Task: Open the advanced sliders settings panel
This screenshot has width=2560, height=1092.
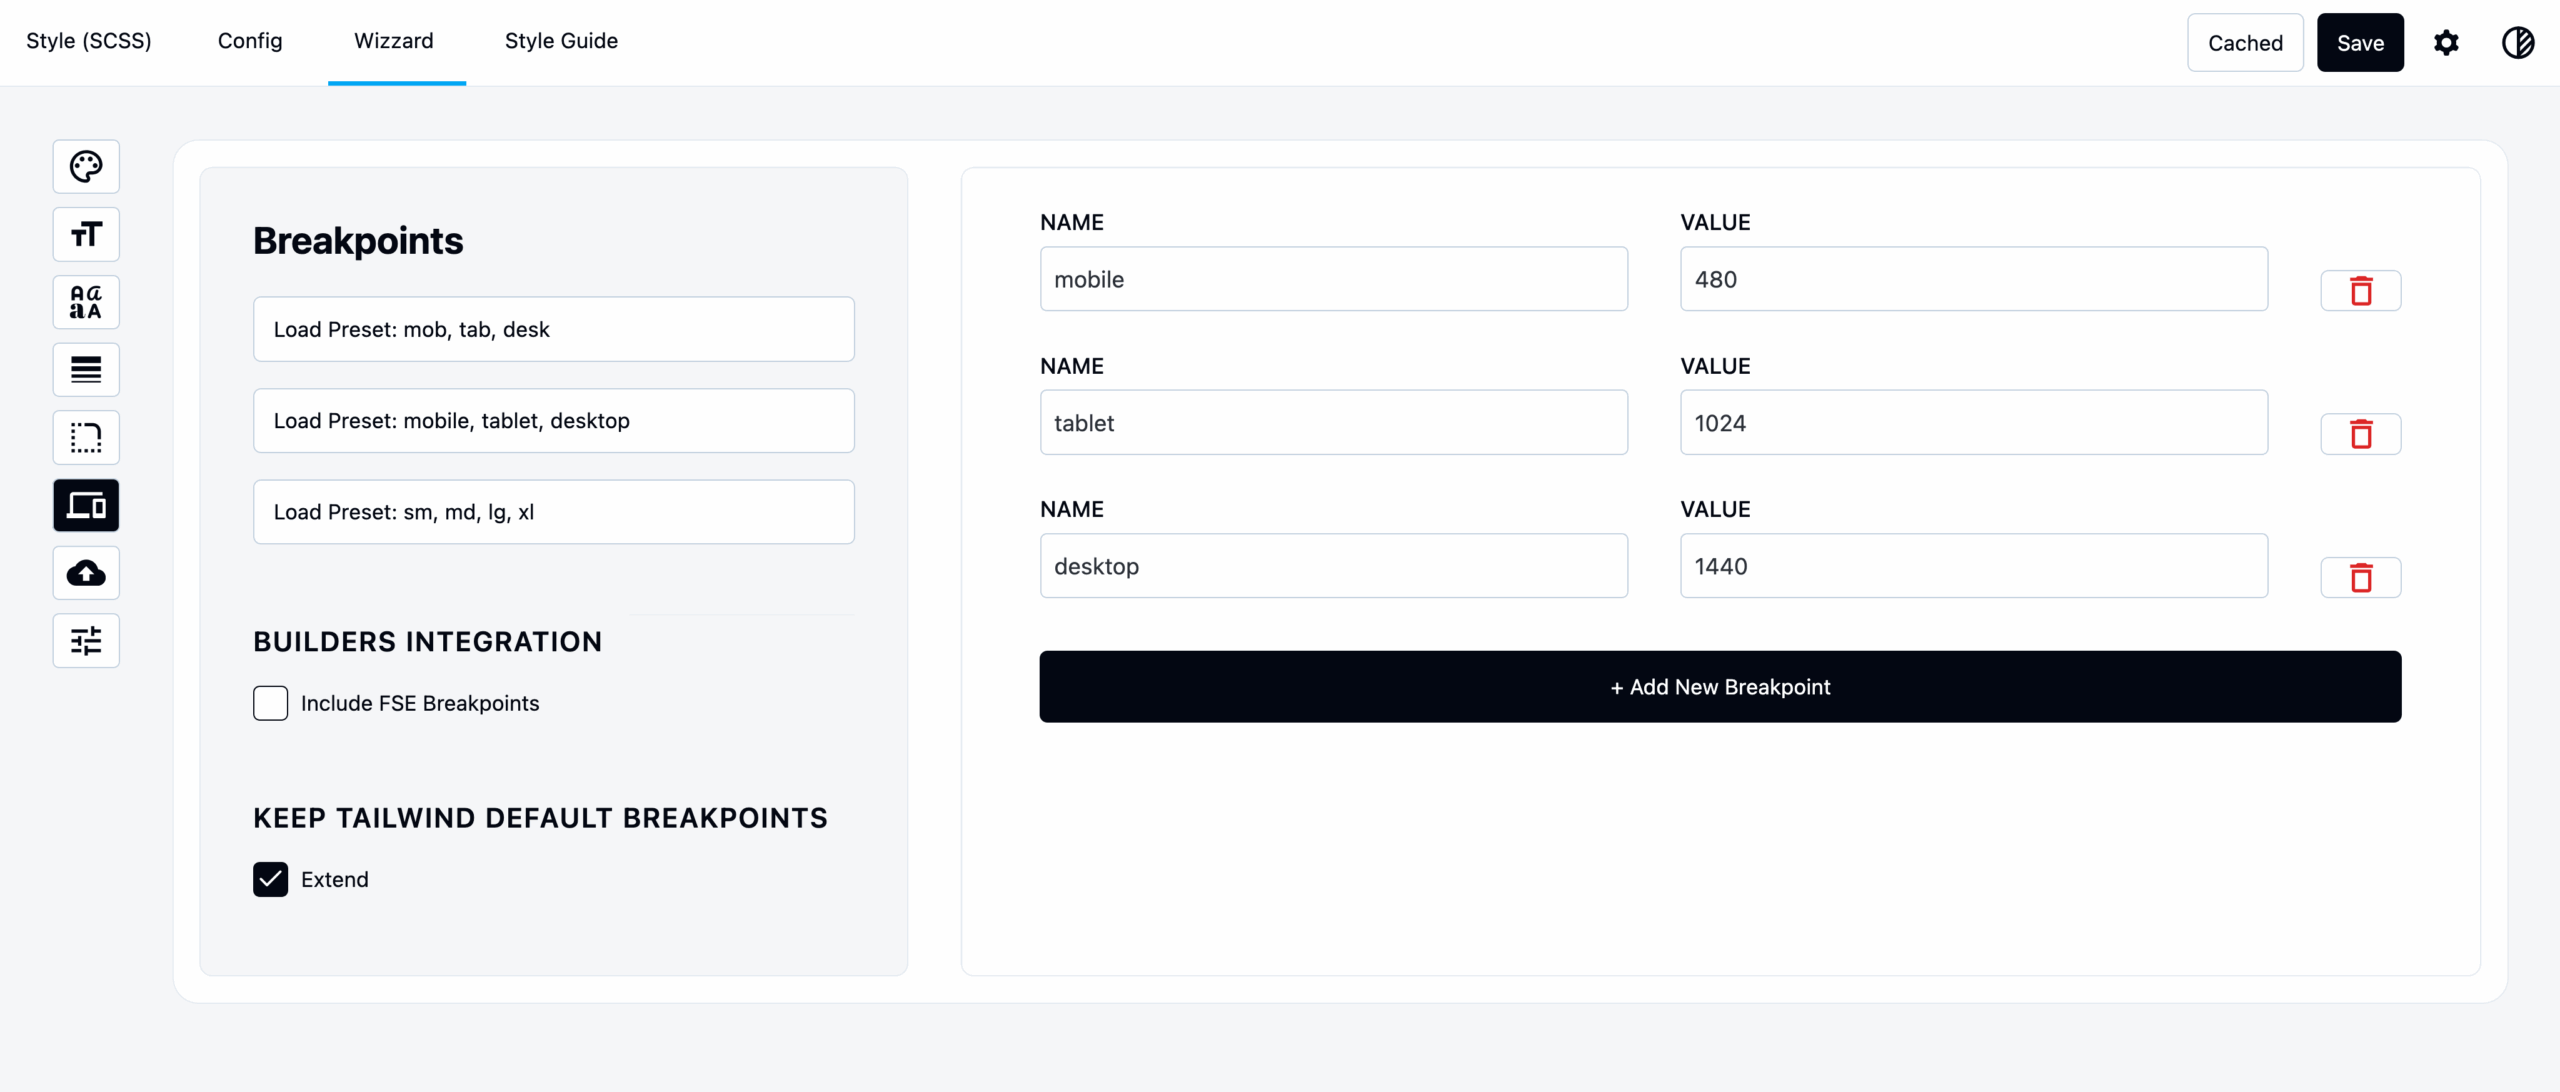Action: coord(86,640)
